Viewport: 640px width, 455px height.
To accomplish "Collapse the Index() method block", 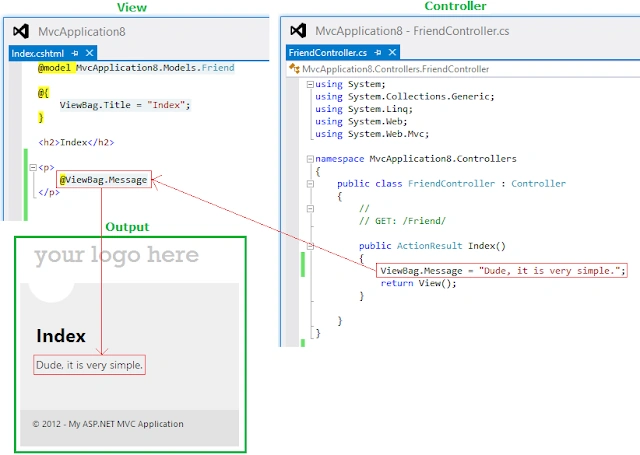I will 310,246.
